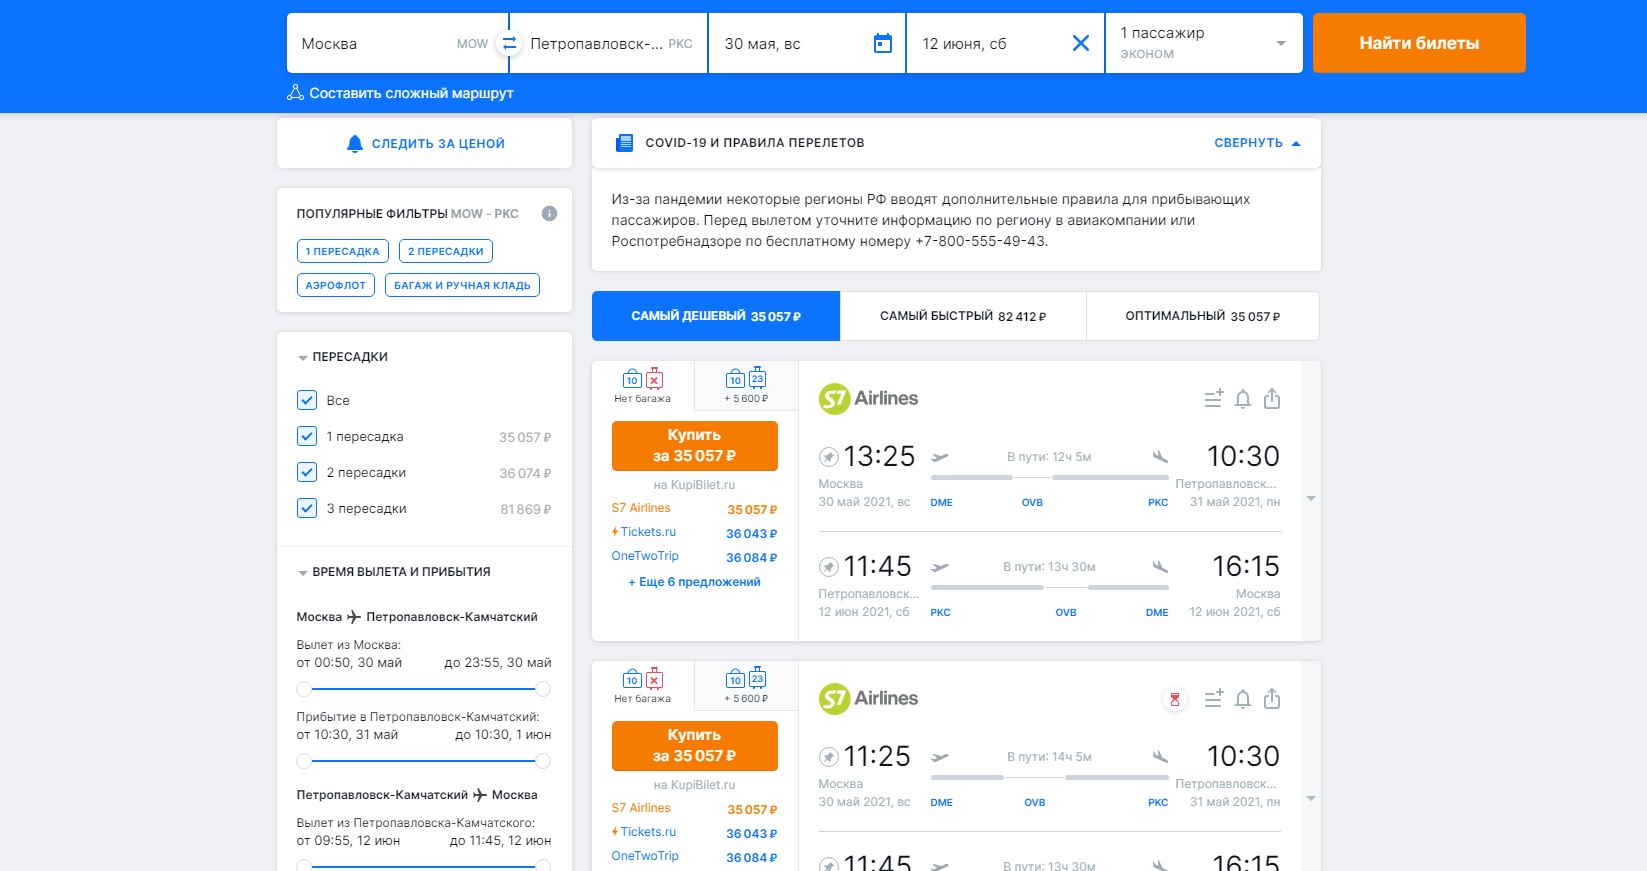Apply the Багаж и ручная кладь filter chip
The image size is (1647, 871).
(x=463, y=285)
